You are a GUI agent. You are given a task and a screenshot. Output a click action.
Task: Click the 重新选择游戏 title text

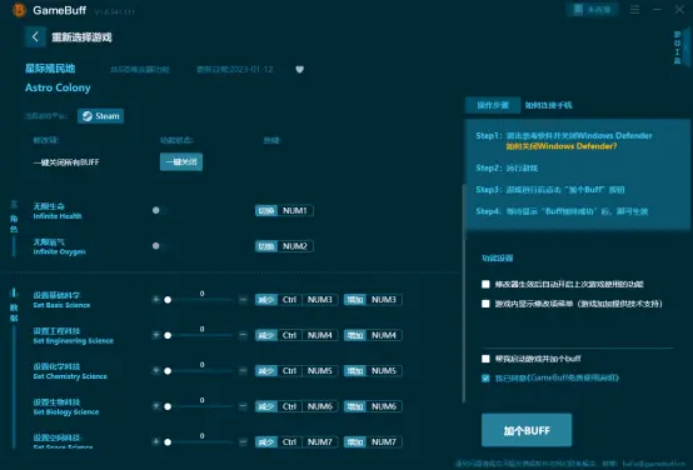tap(82, 37)
